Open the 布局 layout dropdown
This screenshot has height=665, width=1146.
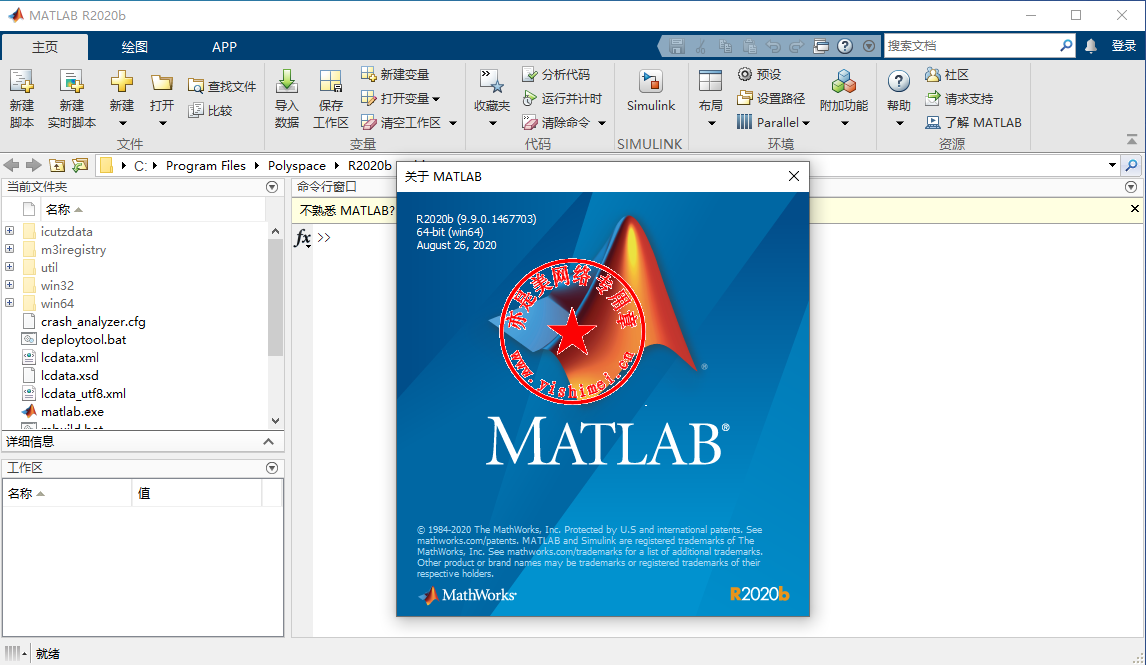click(711, 123)
